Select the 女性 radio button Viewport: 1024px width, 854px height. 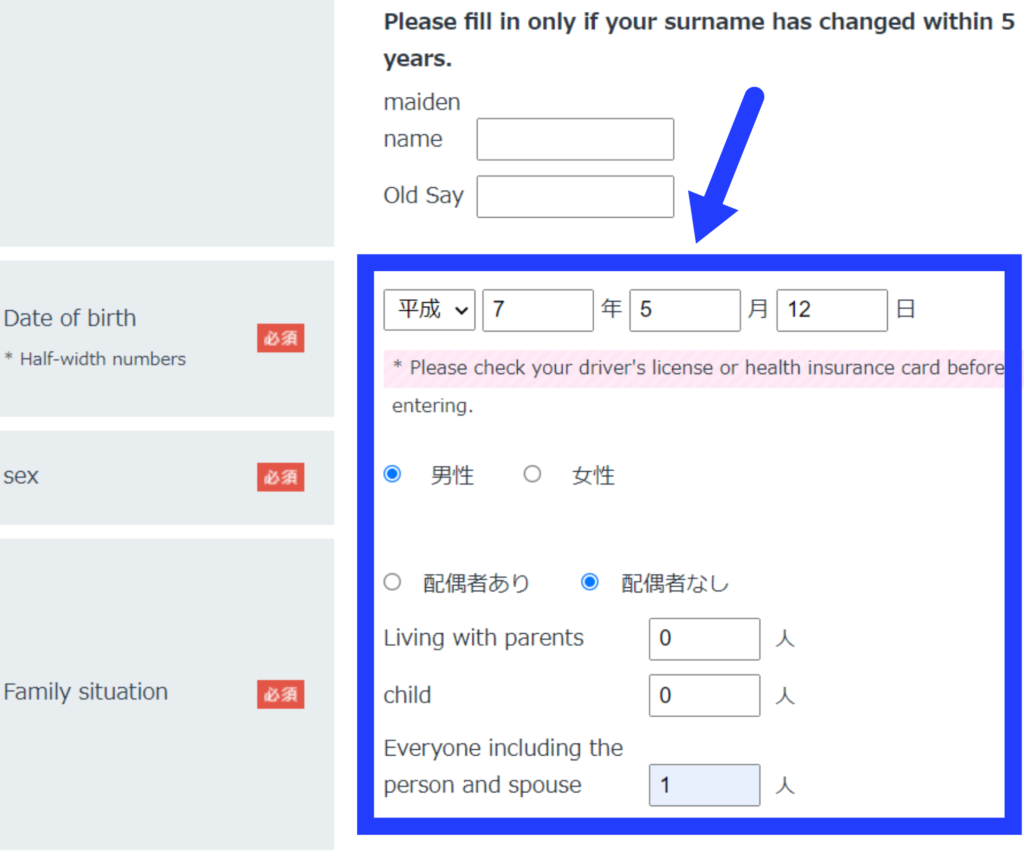click(532, 474)
